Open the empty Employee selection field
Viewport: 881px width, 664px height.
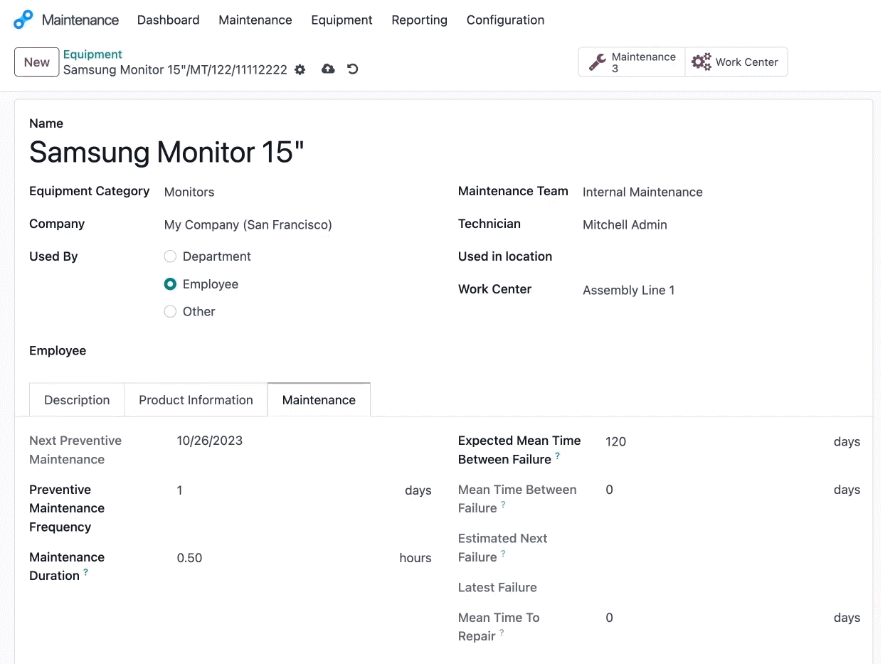[297, 351]
